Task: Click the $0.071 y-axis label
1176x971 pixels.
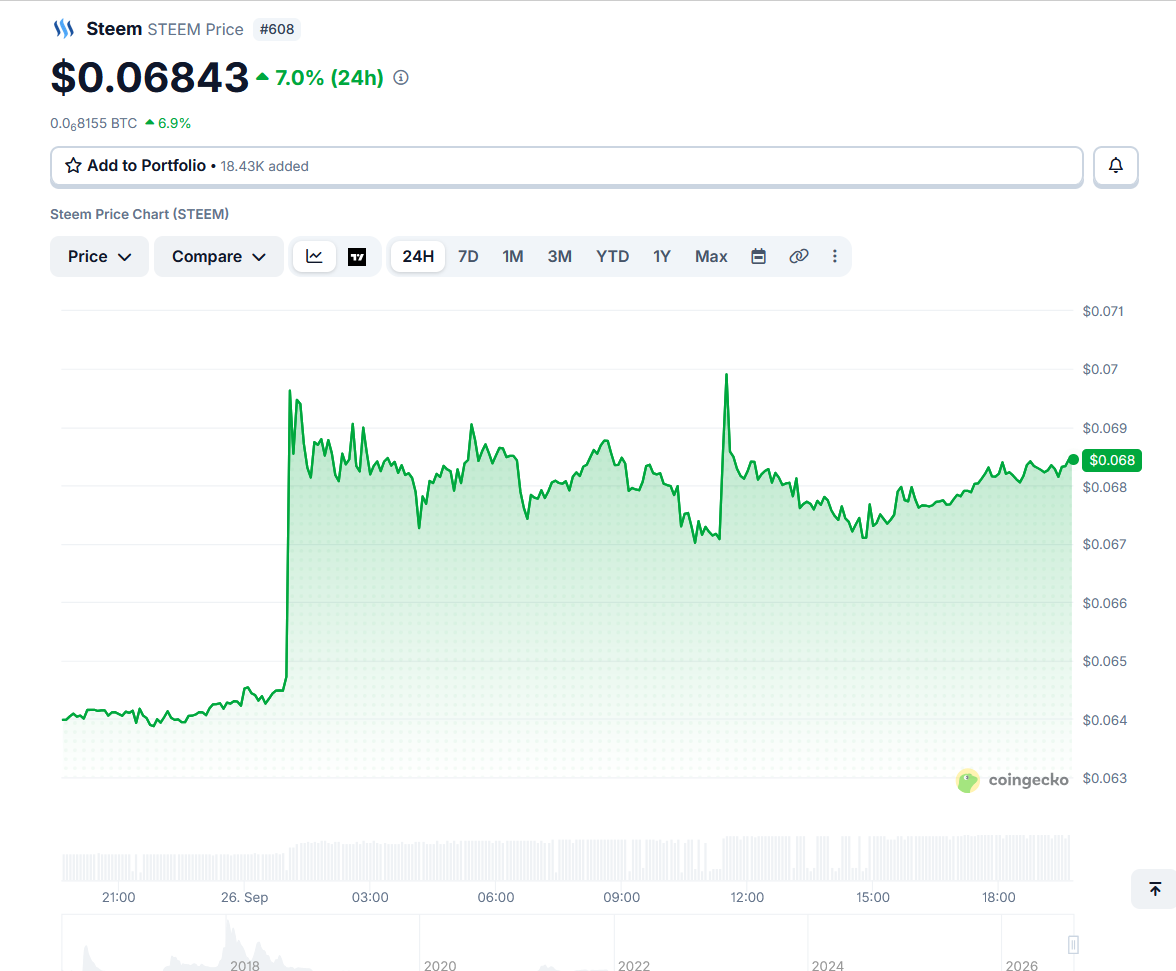Action: pos(1103,311)
